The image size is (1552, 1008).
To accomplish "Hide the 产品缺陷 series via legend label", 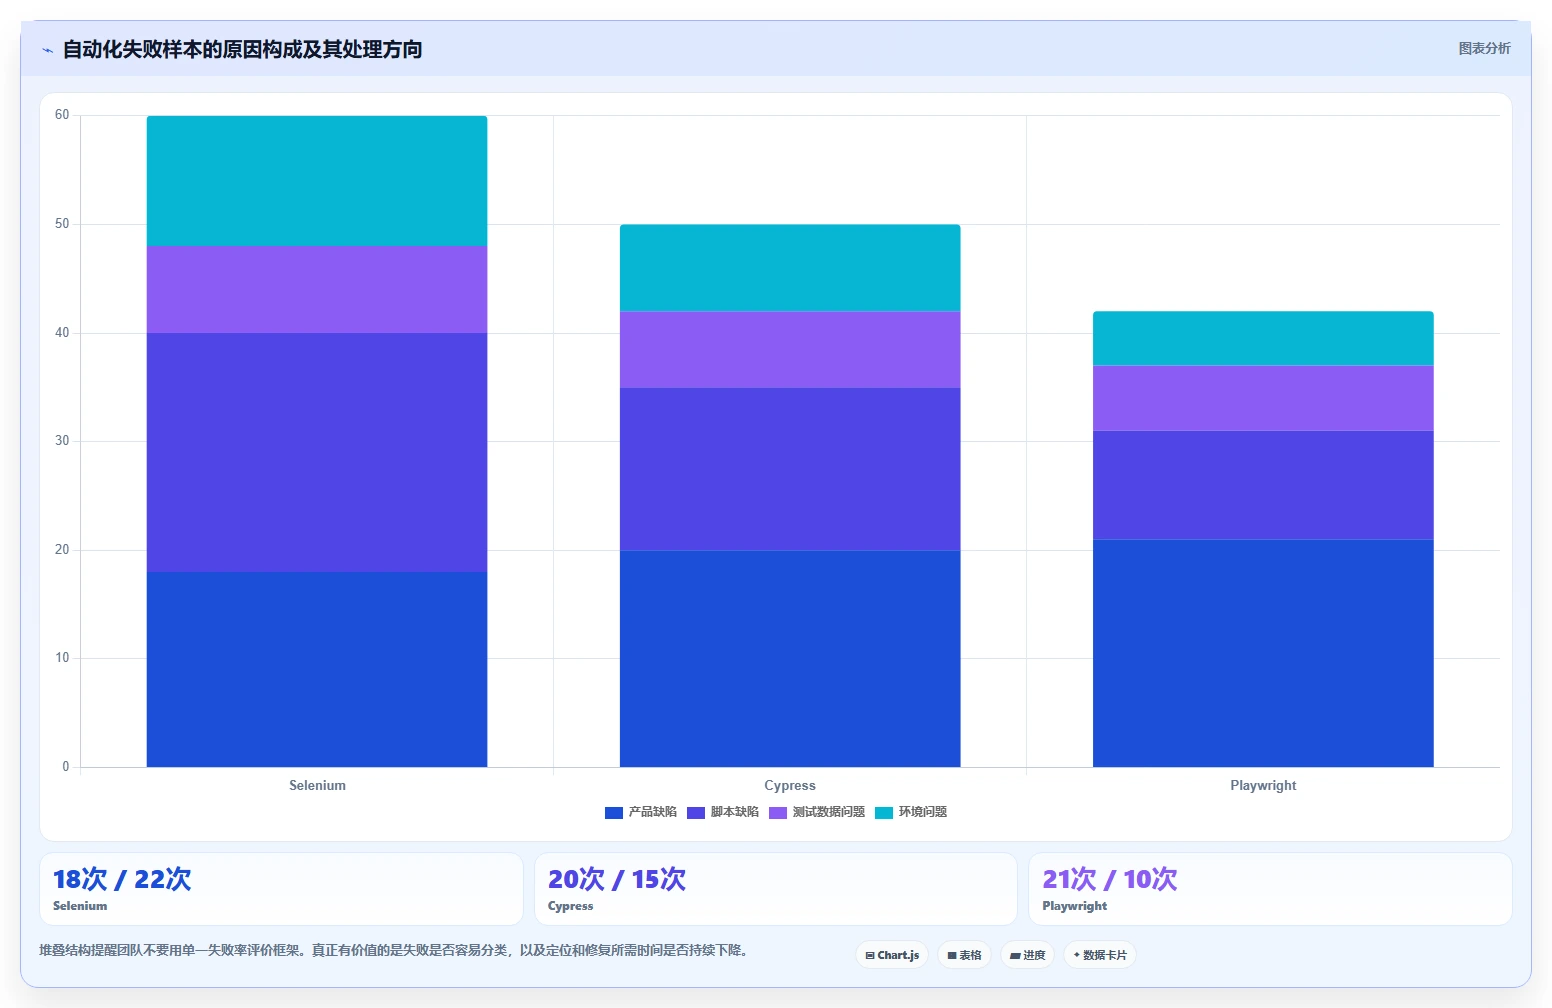I will (x=652, y=812).
